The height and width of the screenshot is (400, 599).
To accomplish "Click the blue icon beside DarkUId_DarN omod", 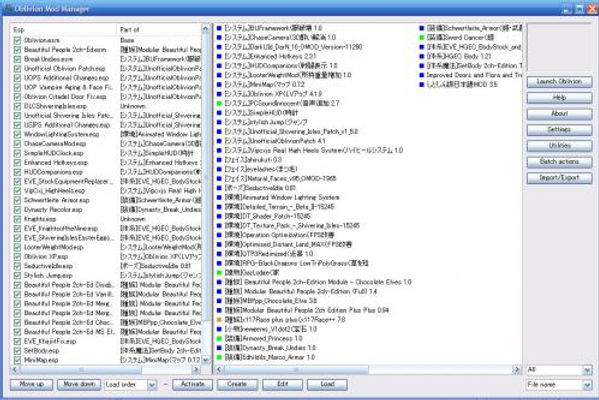I will coord(219,47).
